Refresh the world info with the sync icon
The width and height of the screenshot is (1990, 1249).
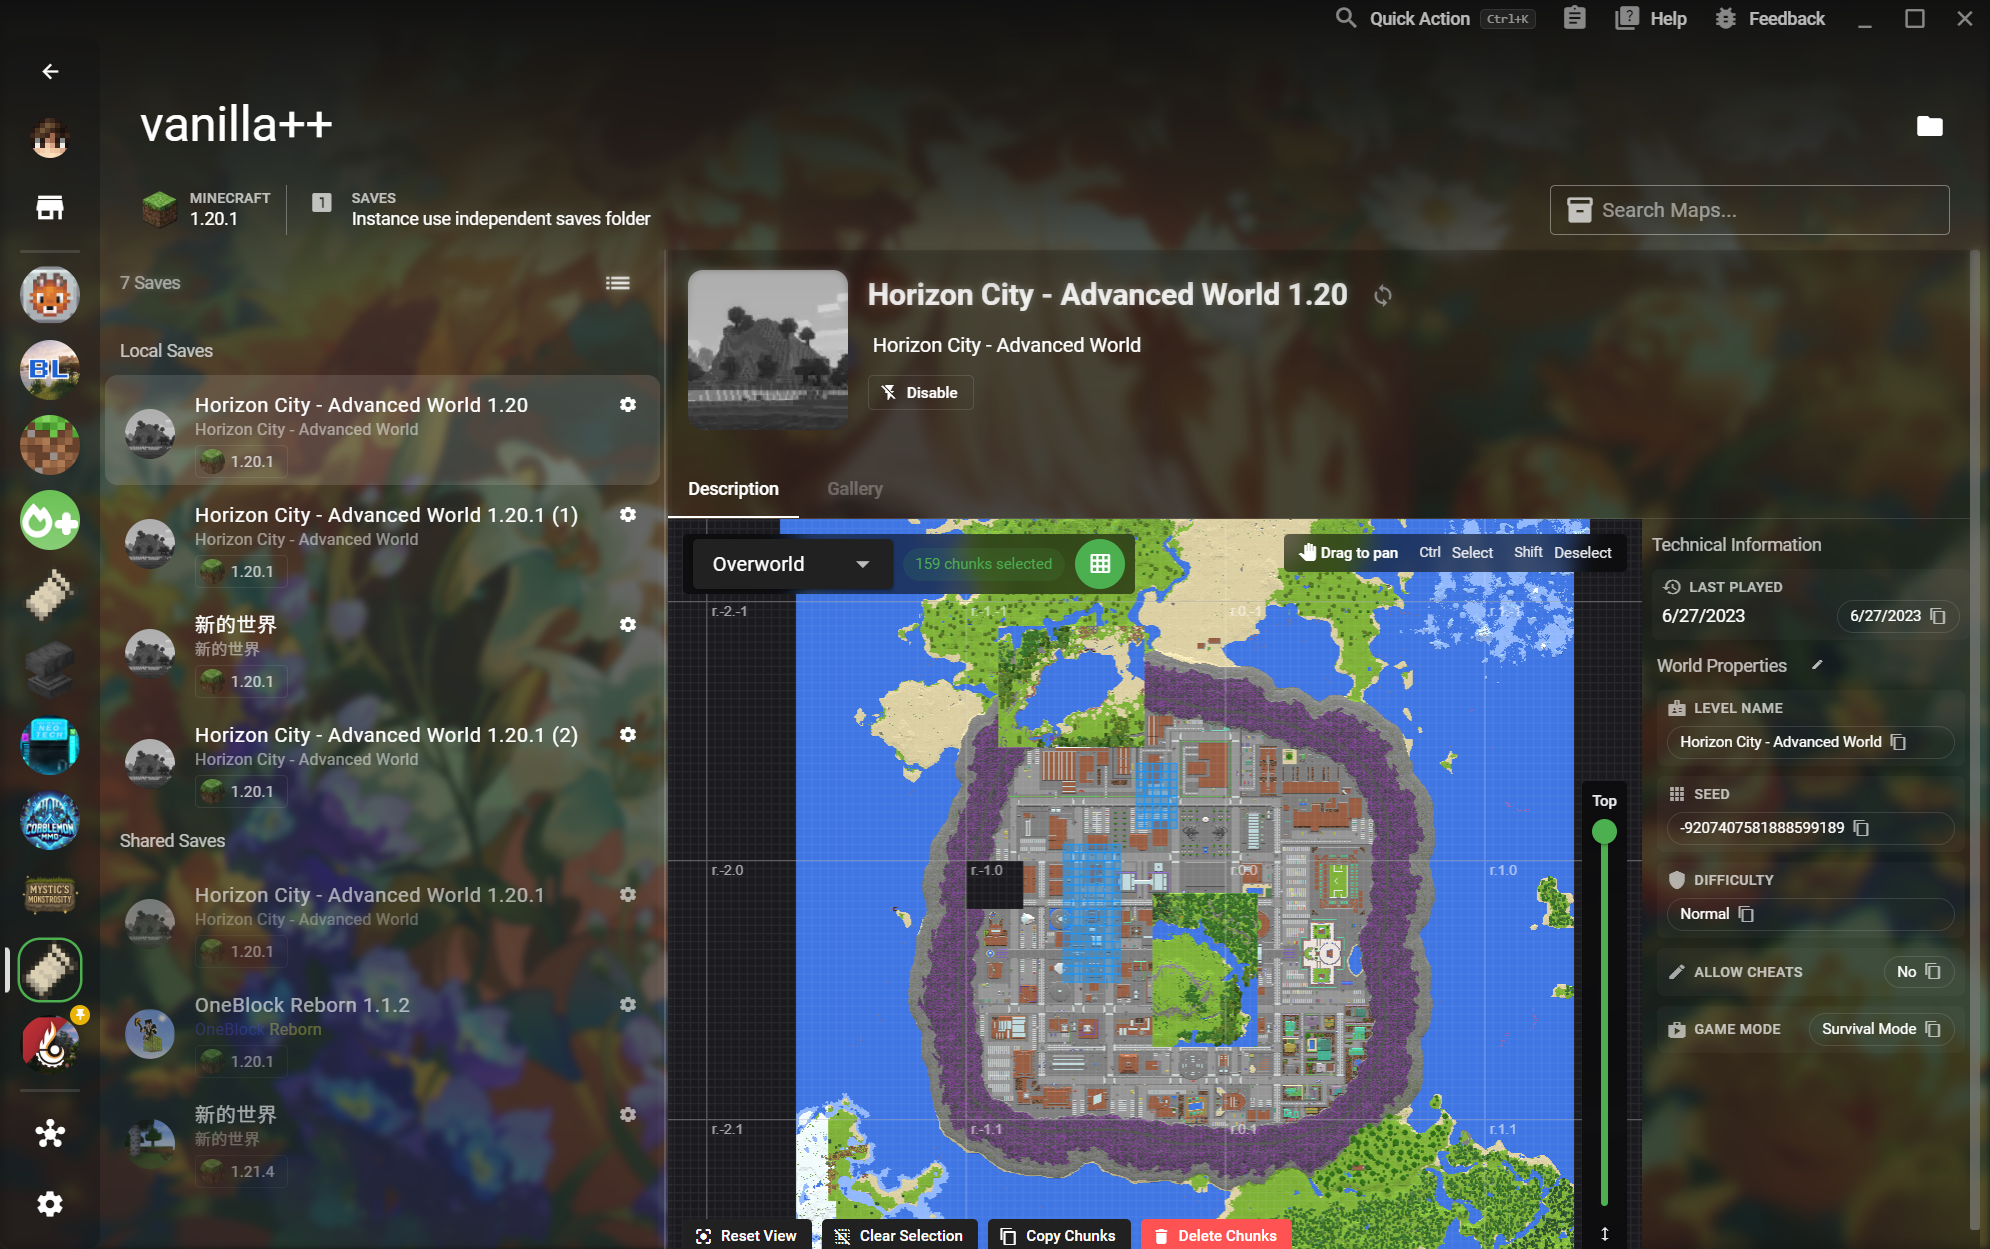click(1383, 295)
